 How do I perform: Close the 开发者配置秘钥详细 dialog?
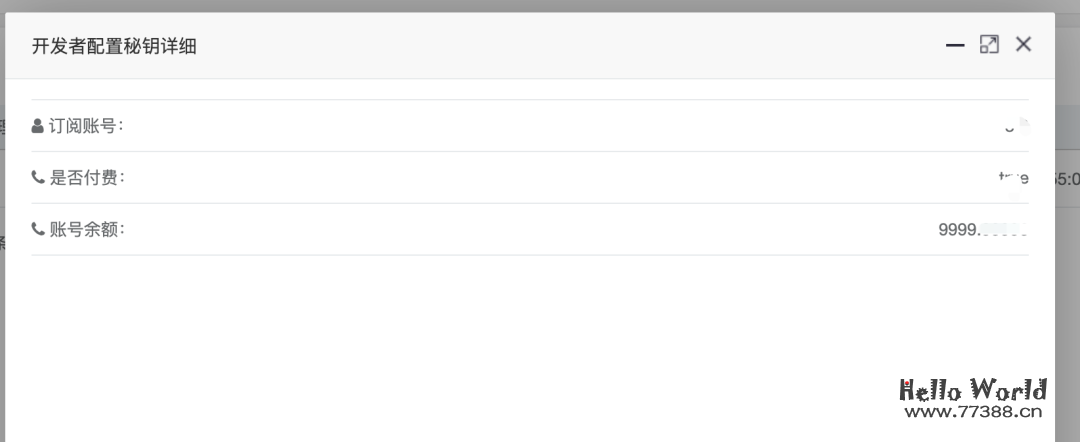click(x=1023, y=44)
